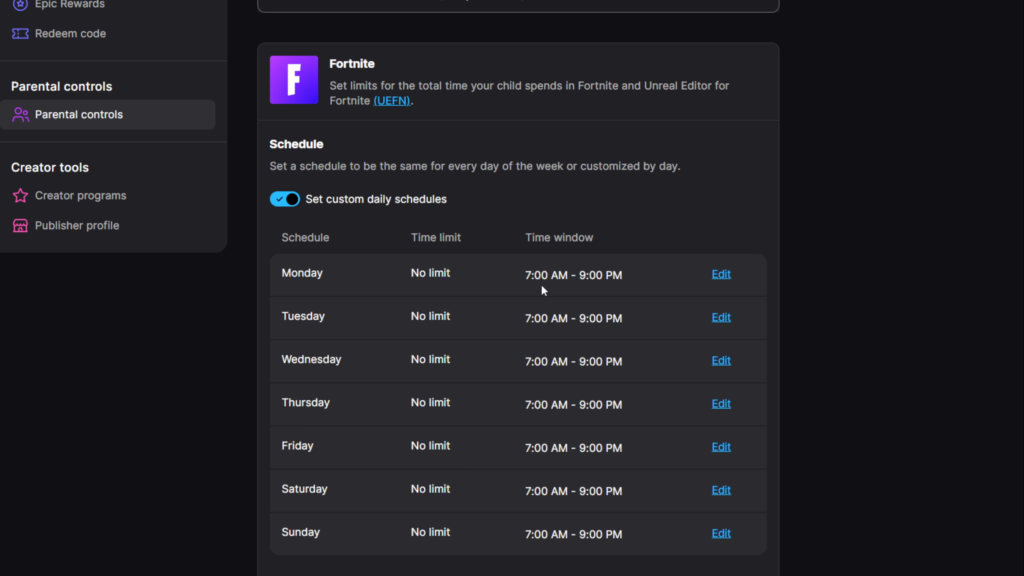Viewport: 1024px width, 576px height.
Task: Click the Fortnite logo thumbnail
Action: [x=294, y=80]
